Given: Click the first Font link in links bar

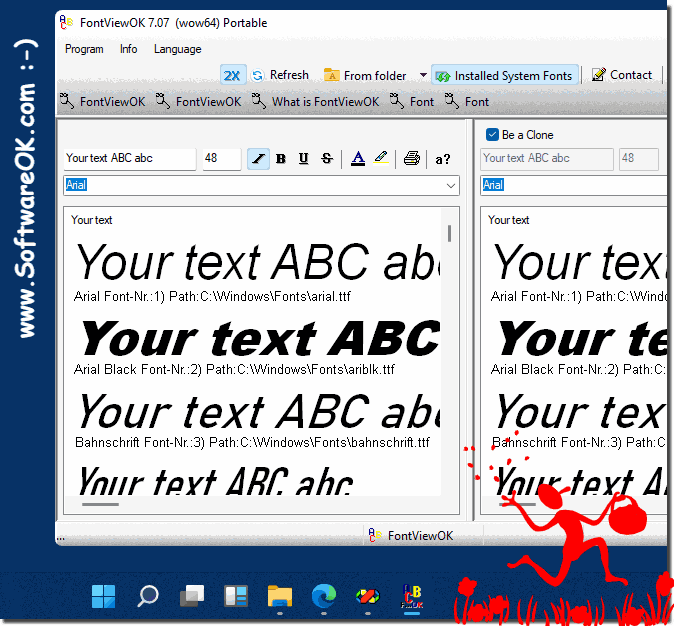Looking at the screenshot, I should 412,102.
